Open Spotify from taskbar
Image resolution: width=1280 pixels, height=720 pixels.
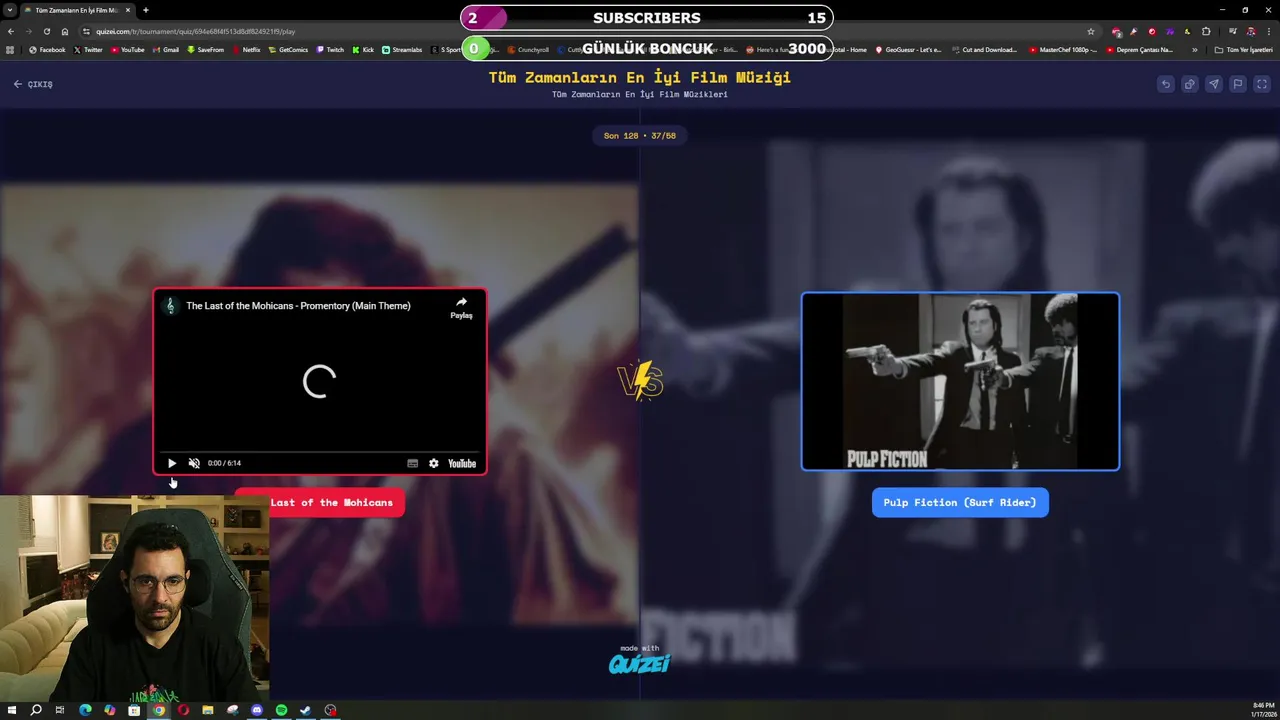tap(281, 710)
